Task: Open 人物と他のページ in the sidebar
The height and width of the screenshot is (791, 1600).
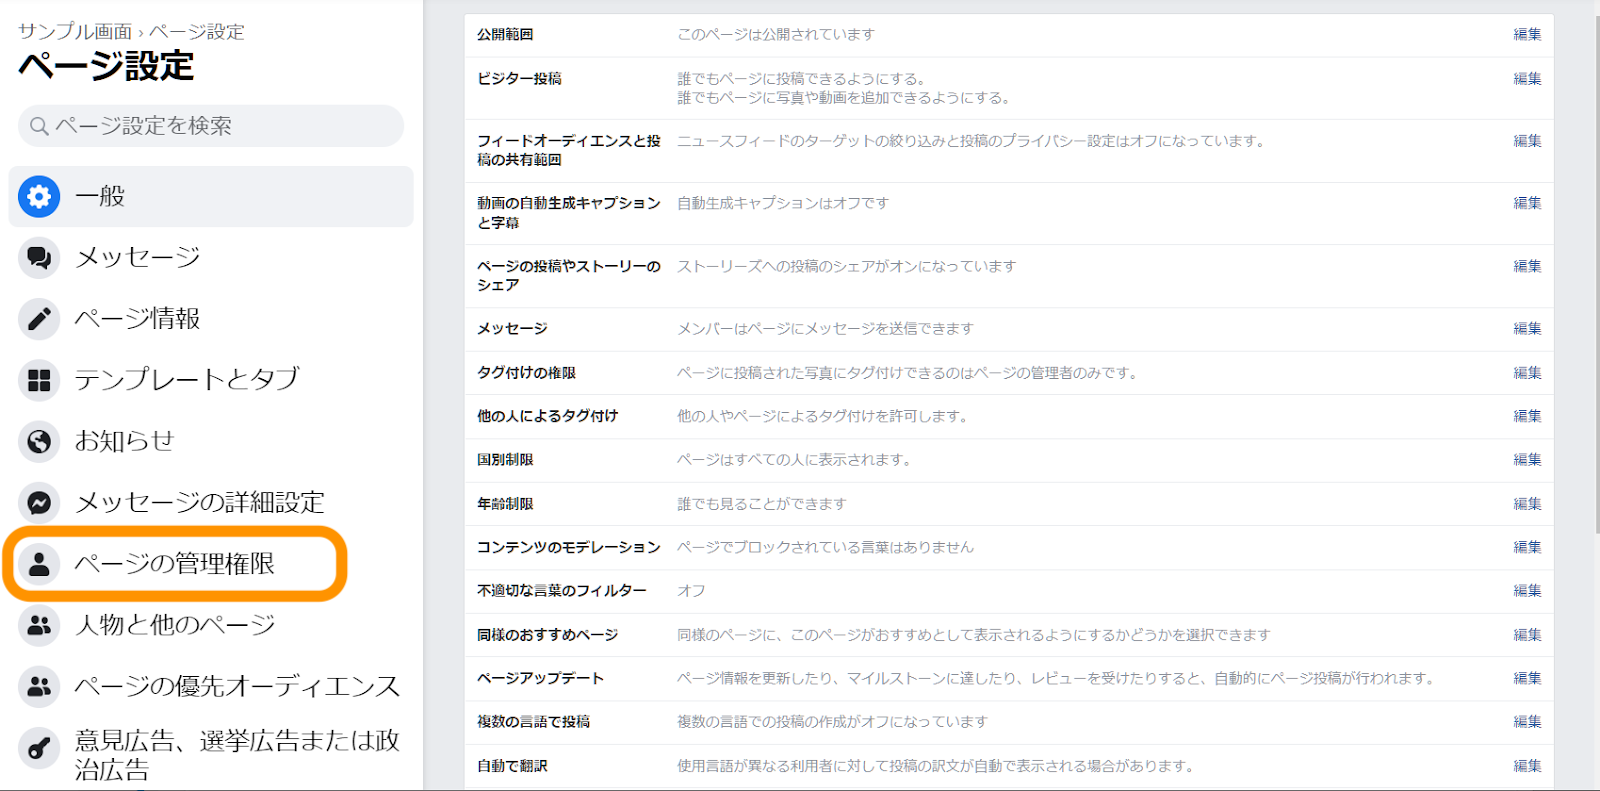Action: click(211, 625)
